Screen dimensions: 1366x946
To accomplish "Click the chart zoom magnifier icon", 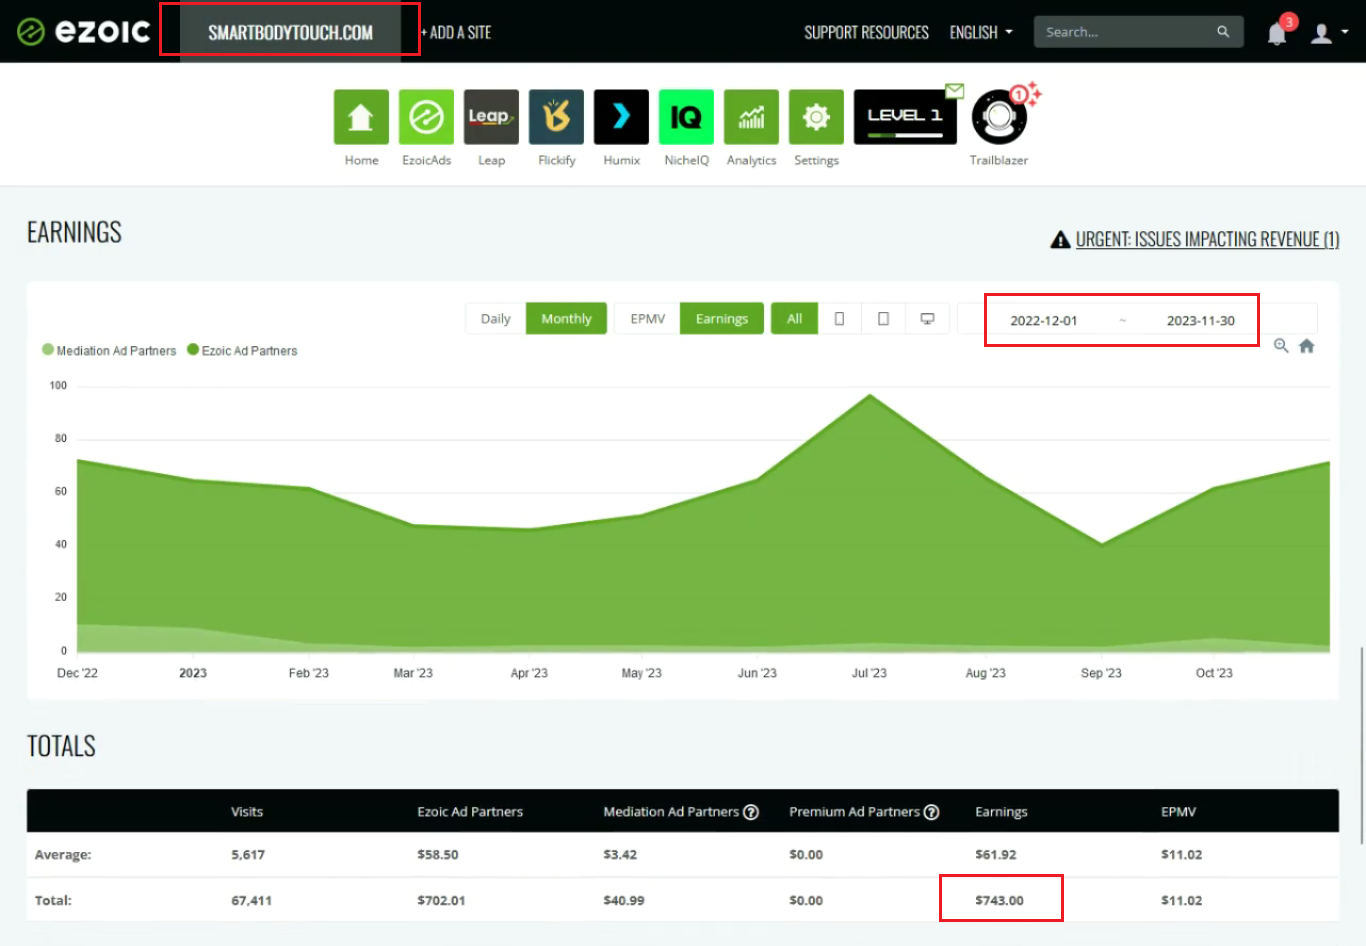I will click(1281, 346).
